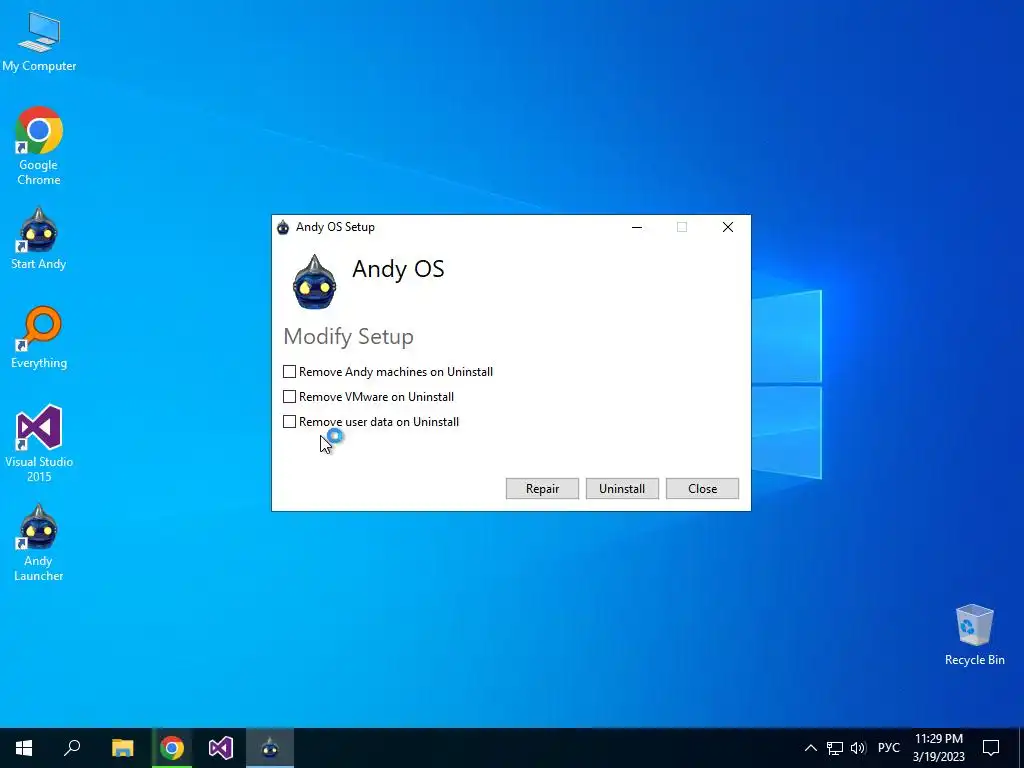Select the Start Andy desktop shortcut

[39, 238]
